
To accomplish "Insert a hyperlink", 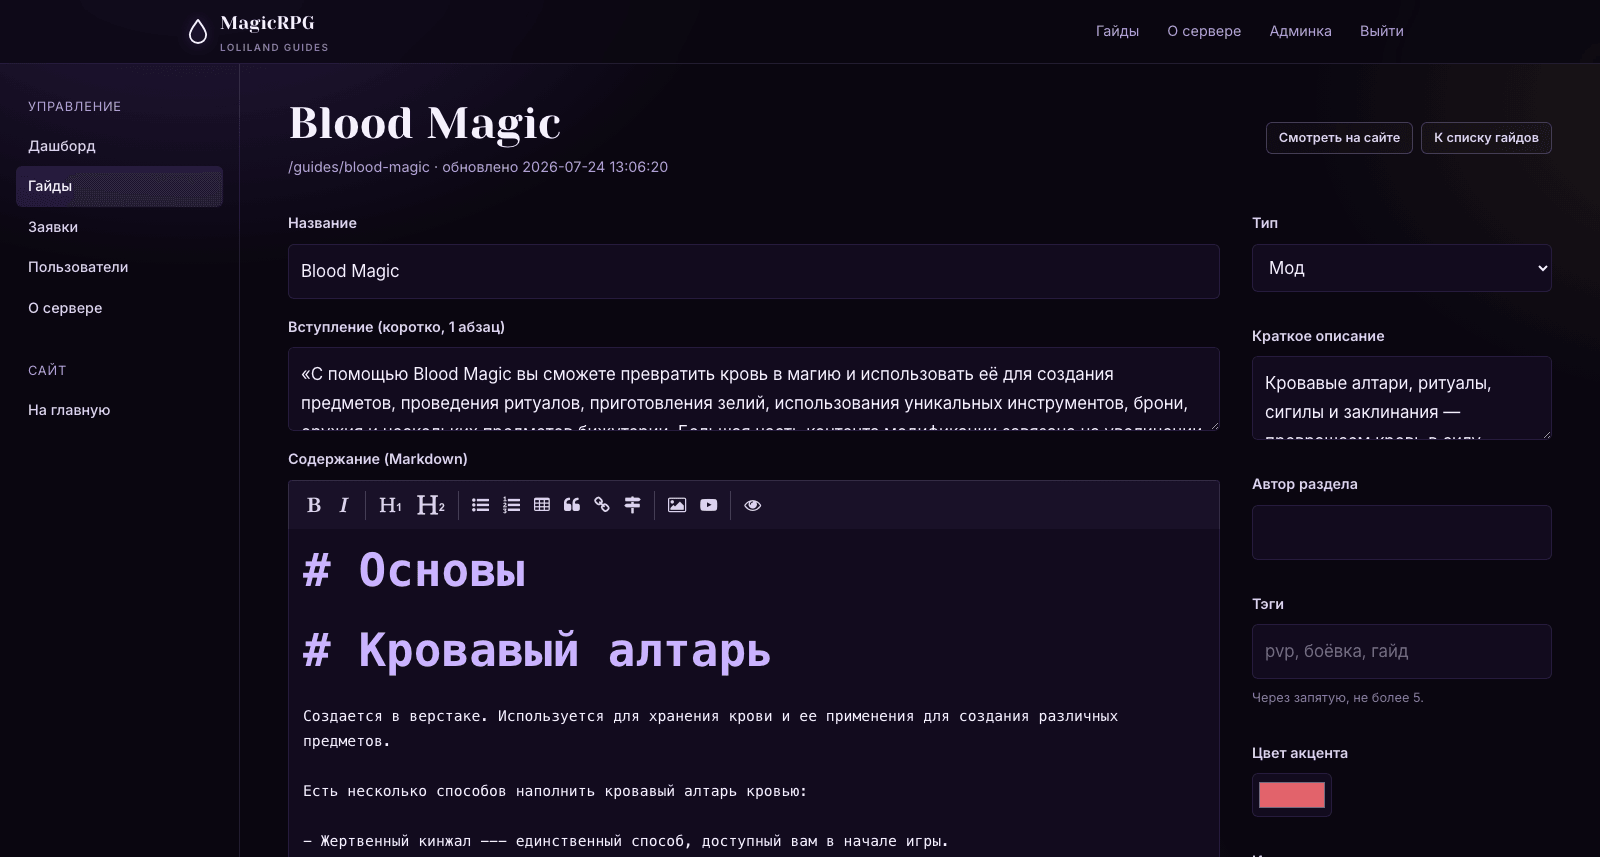I will [602, 505].
